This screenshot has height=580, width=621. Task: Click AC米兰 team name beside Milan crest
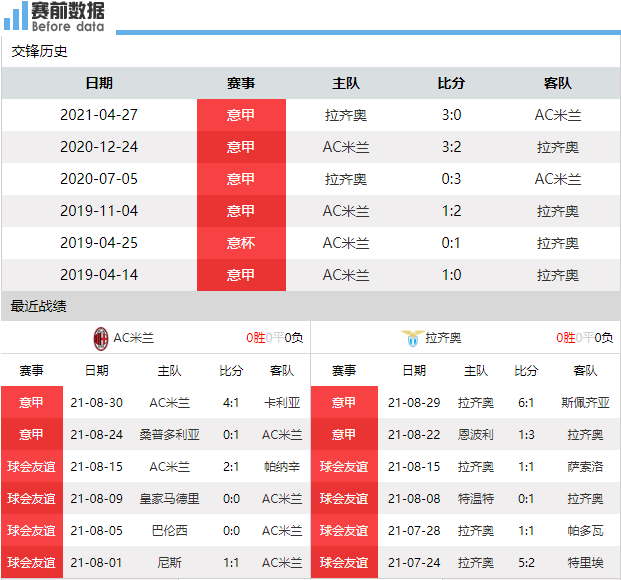[x=133, y=338]
